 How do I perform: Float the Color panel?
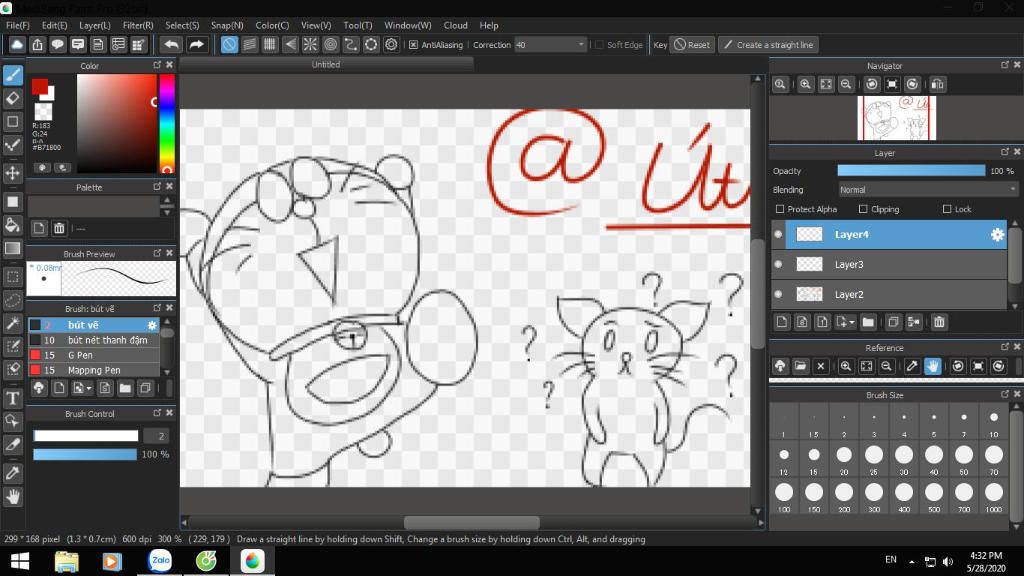tap(157, 65)
